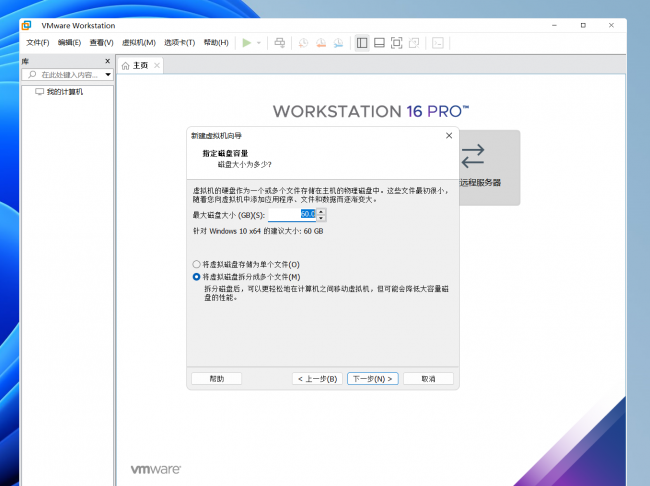Open the 文件(F) menu

pyautogui.click(x=37, y=42)
